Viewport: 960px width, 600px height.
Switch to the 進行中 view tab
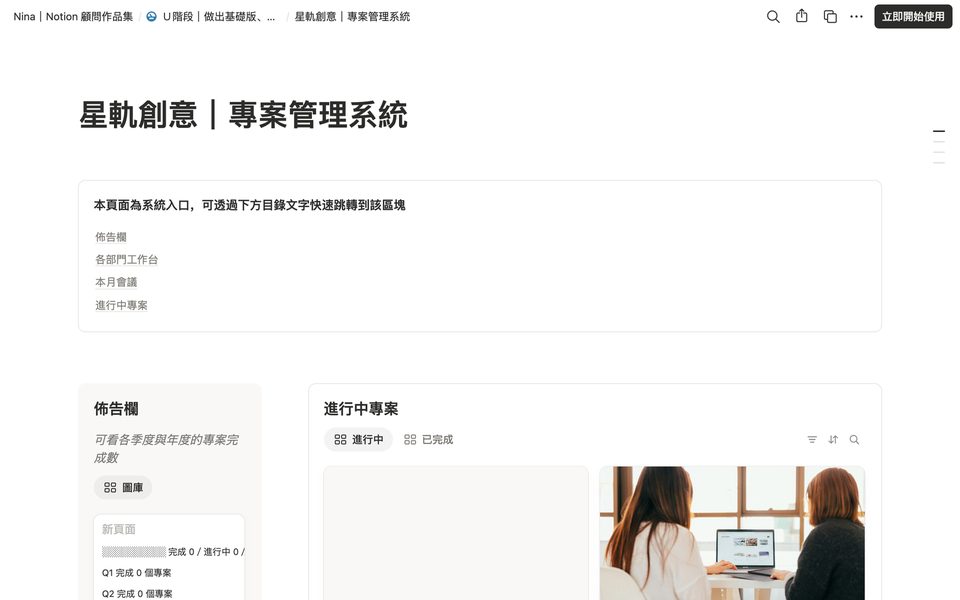tap(358, 440)
